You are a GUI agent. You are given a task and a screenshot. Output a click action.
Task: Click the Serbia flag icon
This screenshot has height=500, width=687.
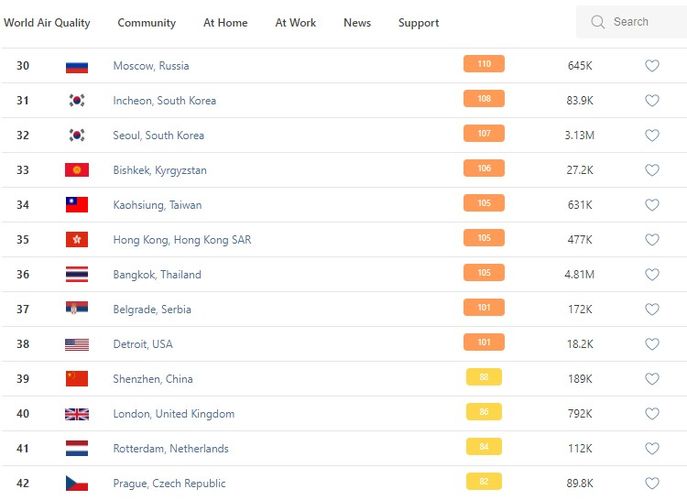pos(77,309)
